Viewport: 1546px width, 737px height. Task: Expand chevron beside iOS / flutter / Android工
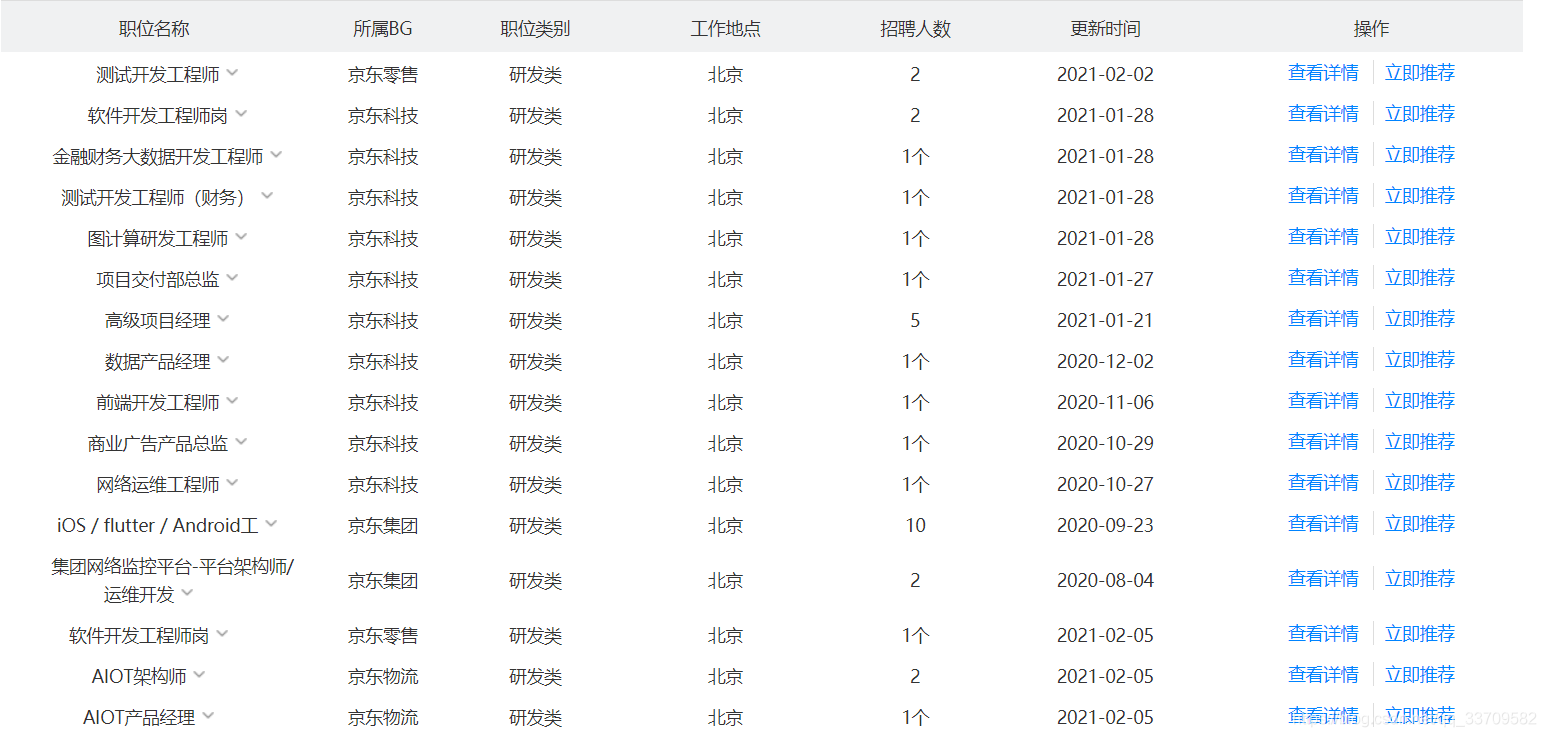pyautogui.click(x=271, y=523)
